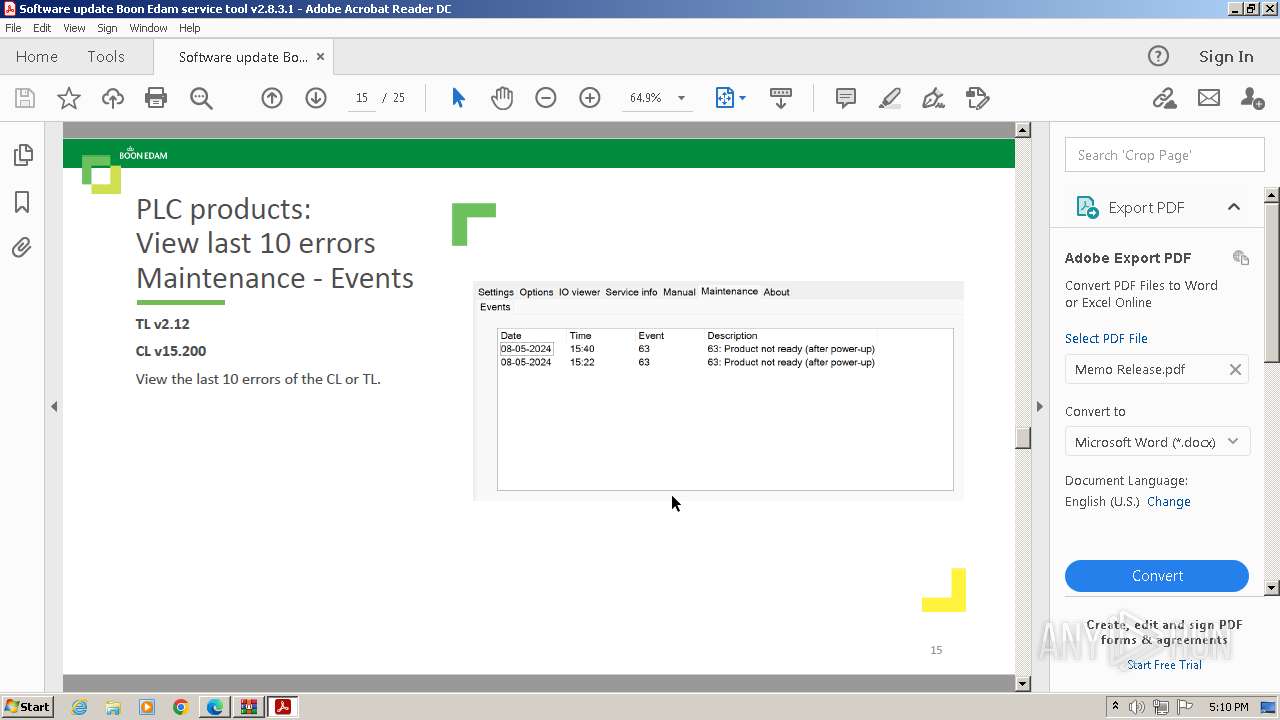Click document scrollbar down arrow
The height and width of the screenshot is (720, 1280).
tap(1022, 684)
